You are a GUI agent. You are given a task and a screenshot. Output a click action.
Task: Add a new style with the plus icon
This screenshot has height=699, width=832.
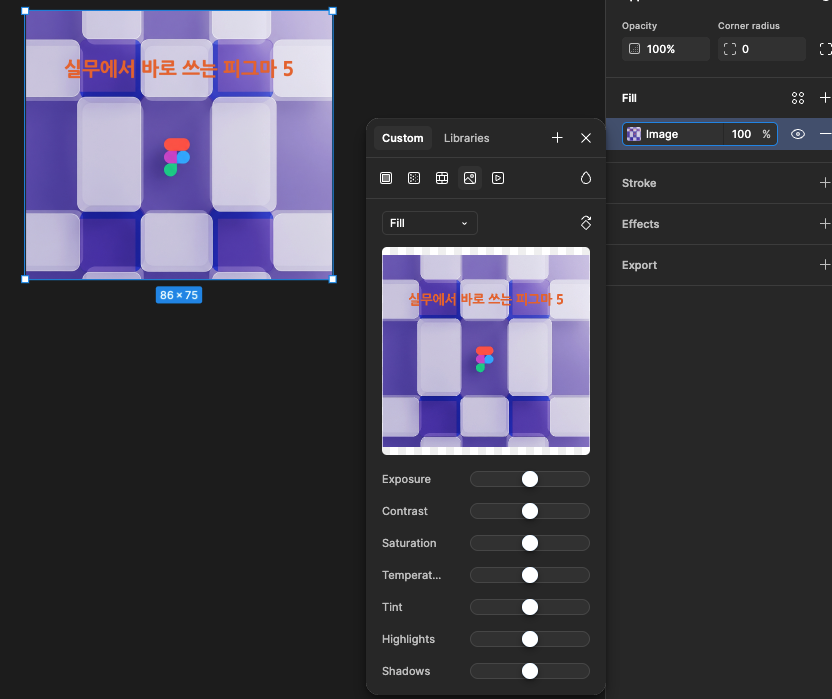click(x=557, y=138)
